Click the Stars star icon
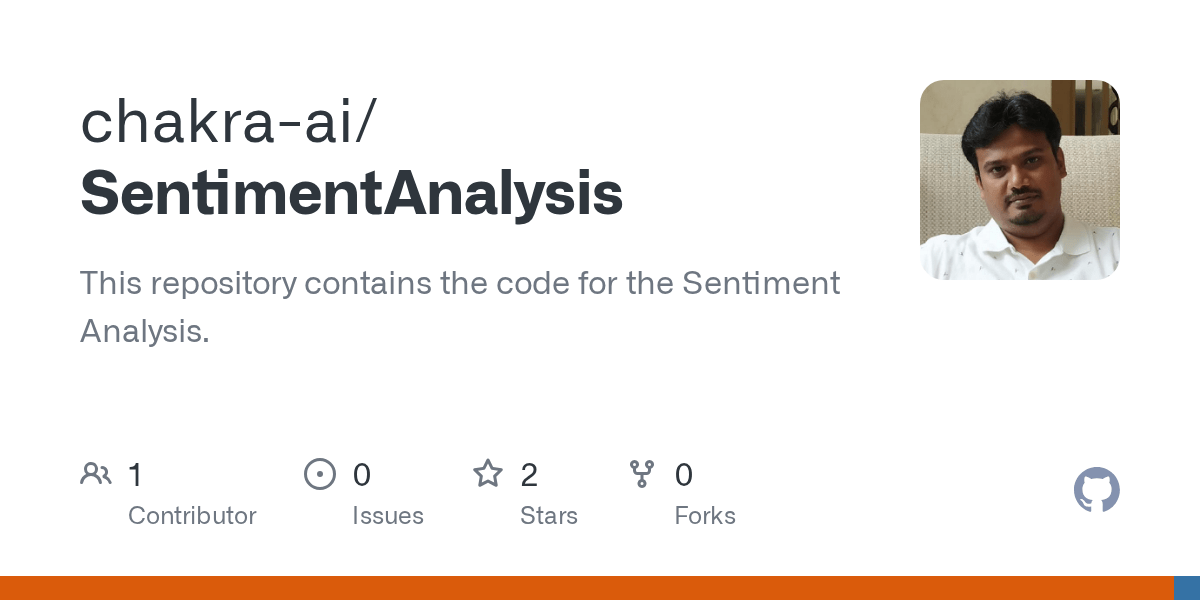This screenshot has height=600, width=1200. tap(488, 474)
